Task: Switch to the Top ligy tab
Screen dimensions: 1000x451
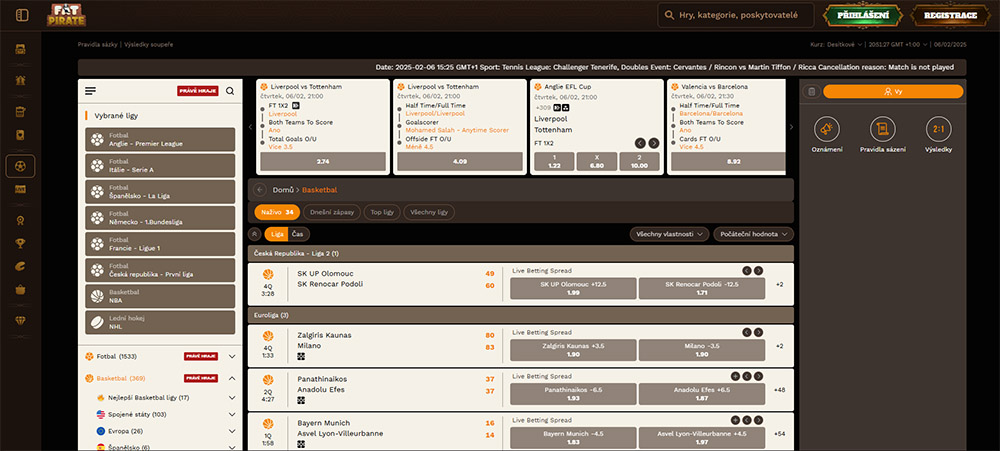Action: [382, 212]
